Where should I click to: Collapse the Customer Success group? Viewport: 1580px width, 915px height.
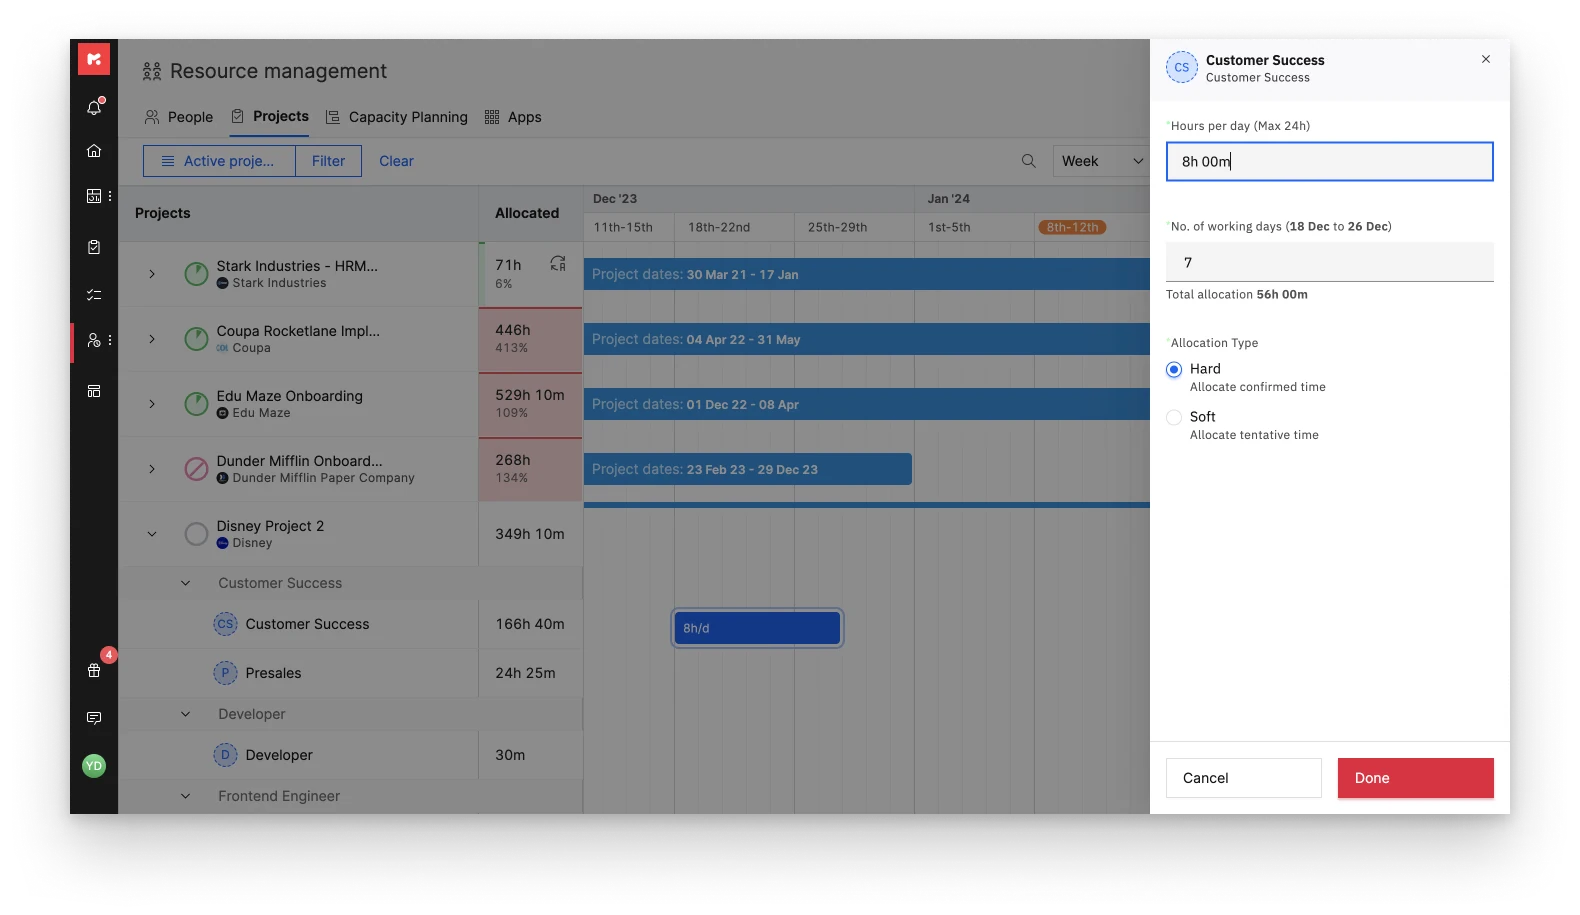point(185,583)
